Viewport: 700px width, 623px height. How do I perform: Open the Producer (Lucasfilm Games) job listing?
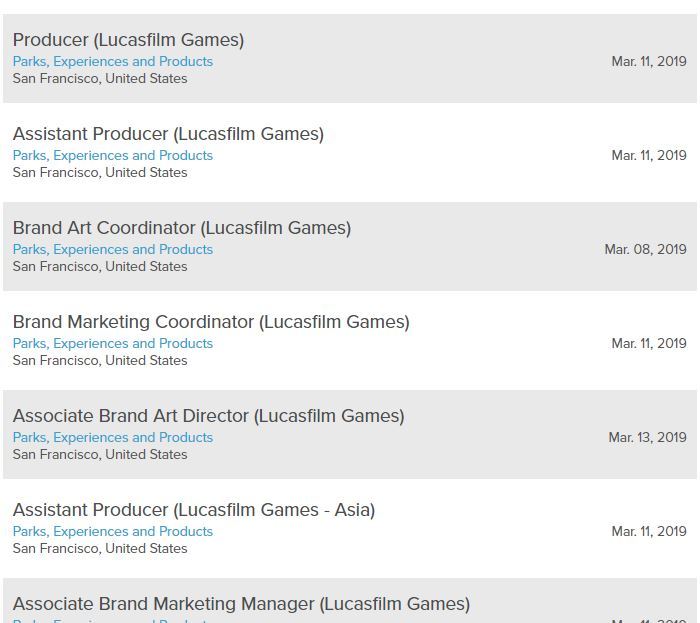tap(128, 40)
